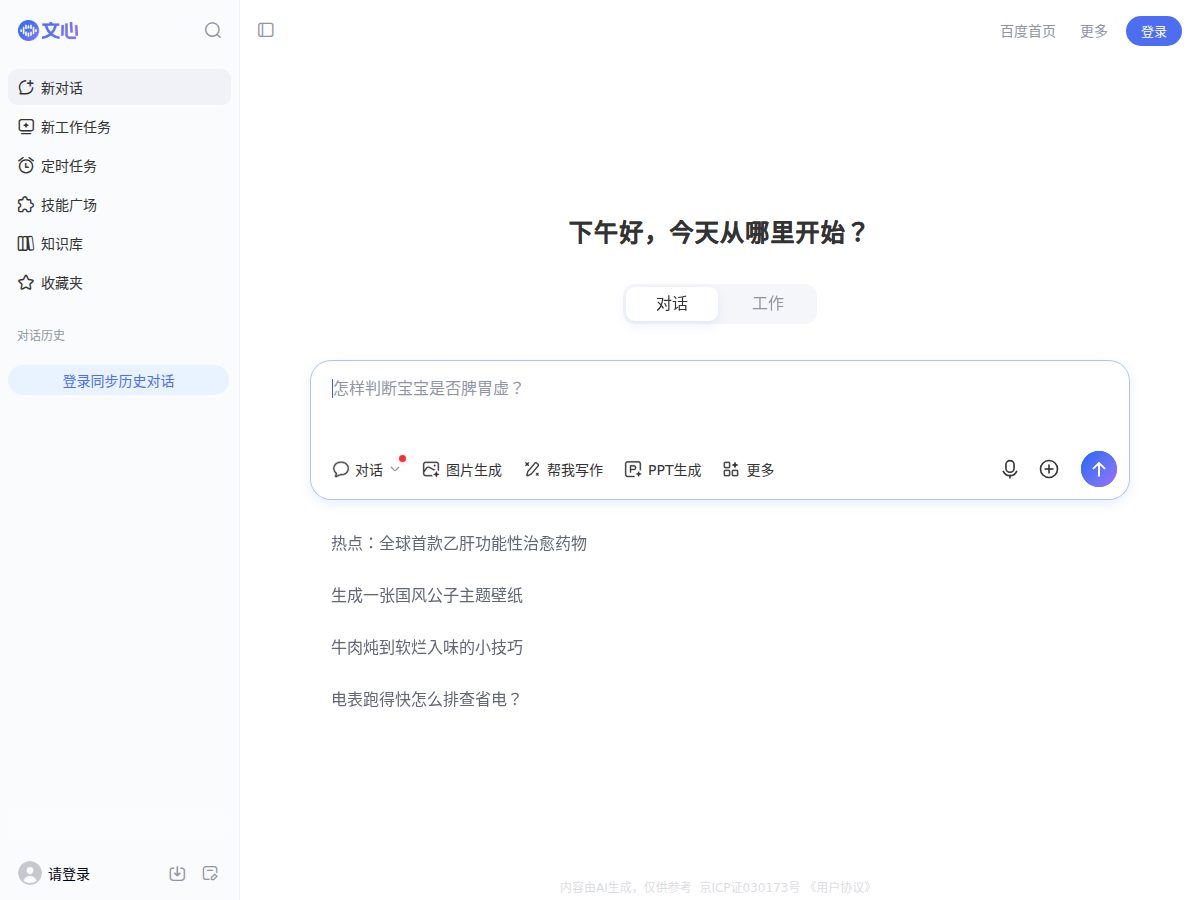Open the 京ICP证030173号 link
Screen dimensions: 1200x900
coord(749,887)
